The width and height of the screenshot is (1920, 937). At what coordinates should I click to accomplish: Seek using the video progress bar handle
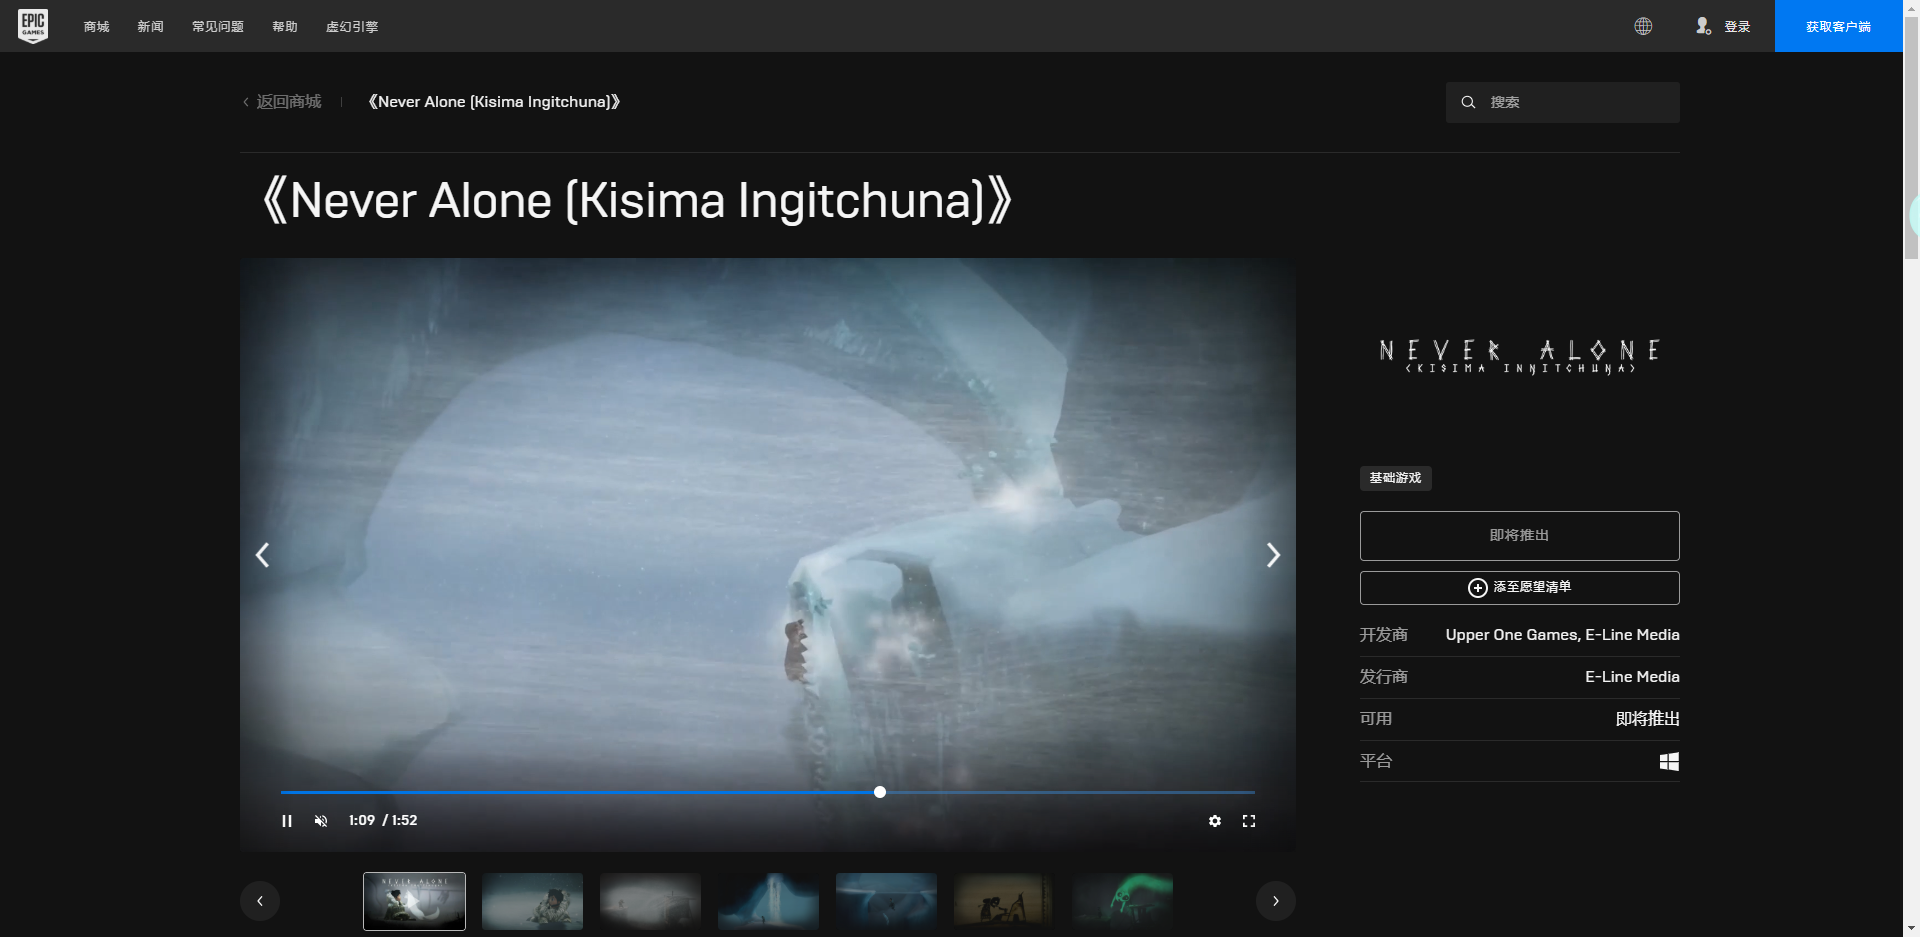(x=880, y=792)
